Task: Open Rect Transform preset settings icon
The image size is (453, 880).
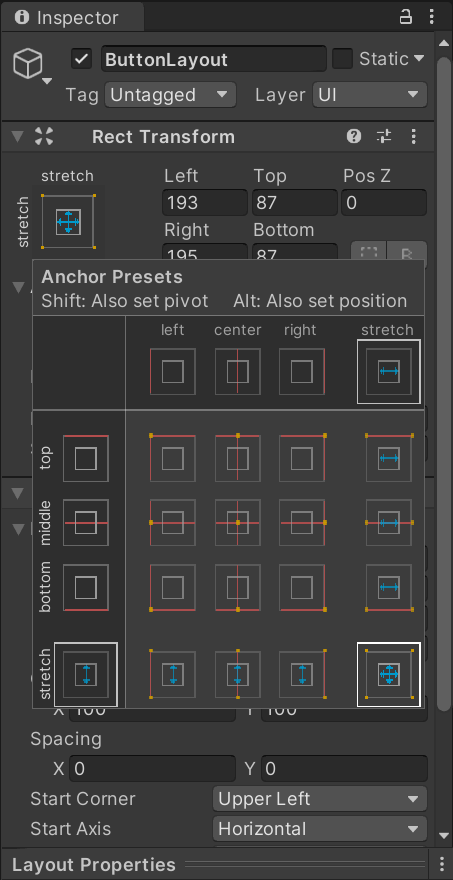Action: pyautogui.click(x=384, y=136)
